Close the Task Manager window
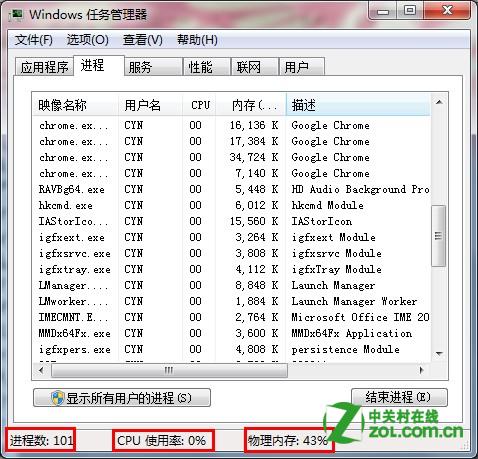This screenshot has height=459, width=478. pos(447,11)
